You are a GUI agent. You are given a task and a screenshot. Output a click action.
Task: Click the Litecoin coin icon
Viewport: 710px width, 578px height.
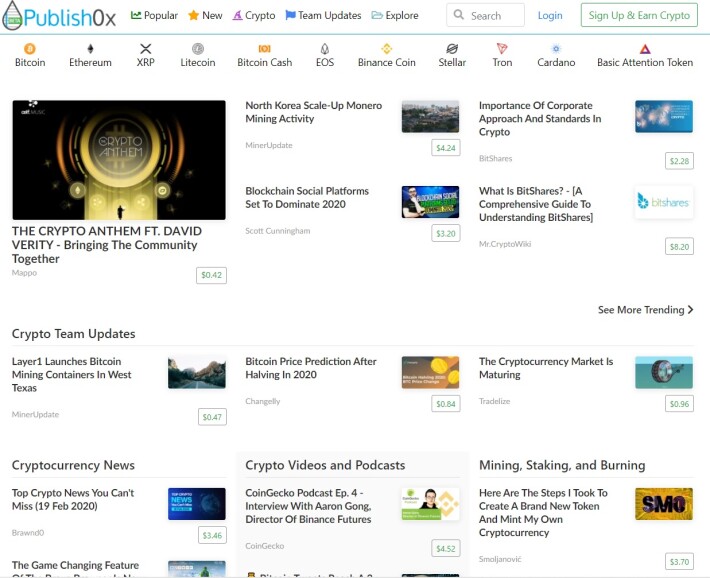(198, 48)
